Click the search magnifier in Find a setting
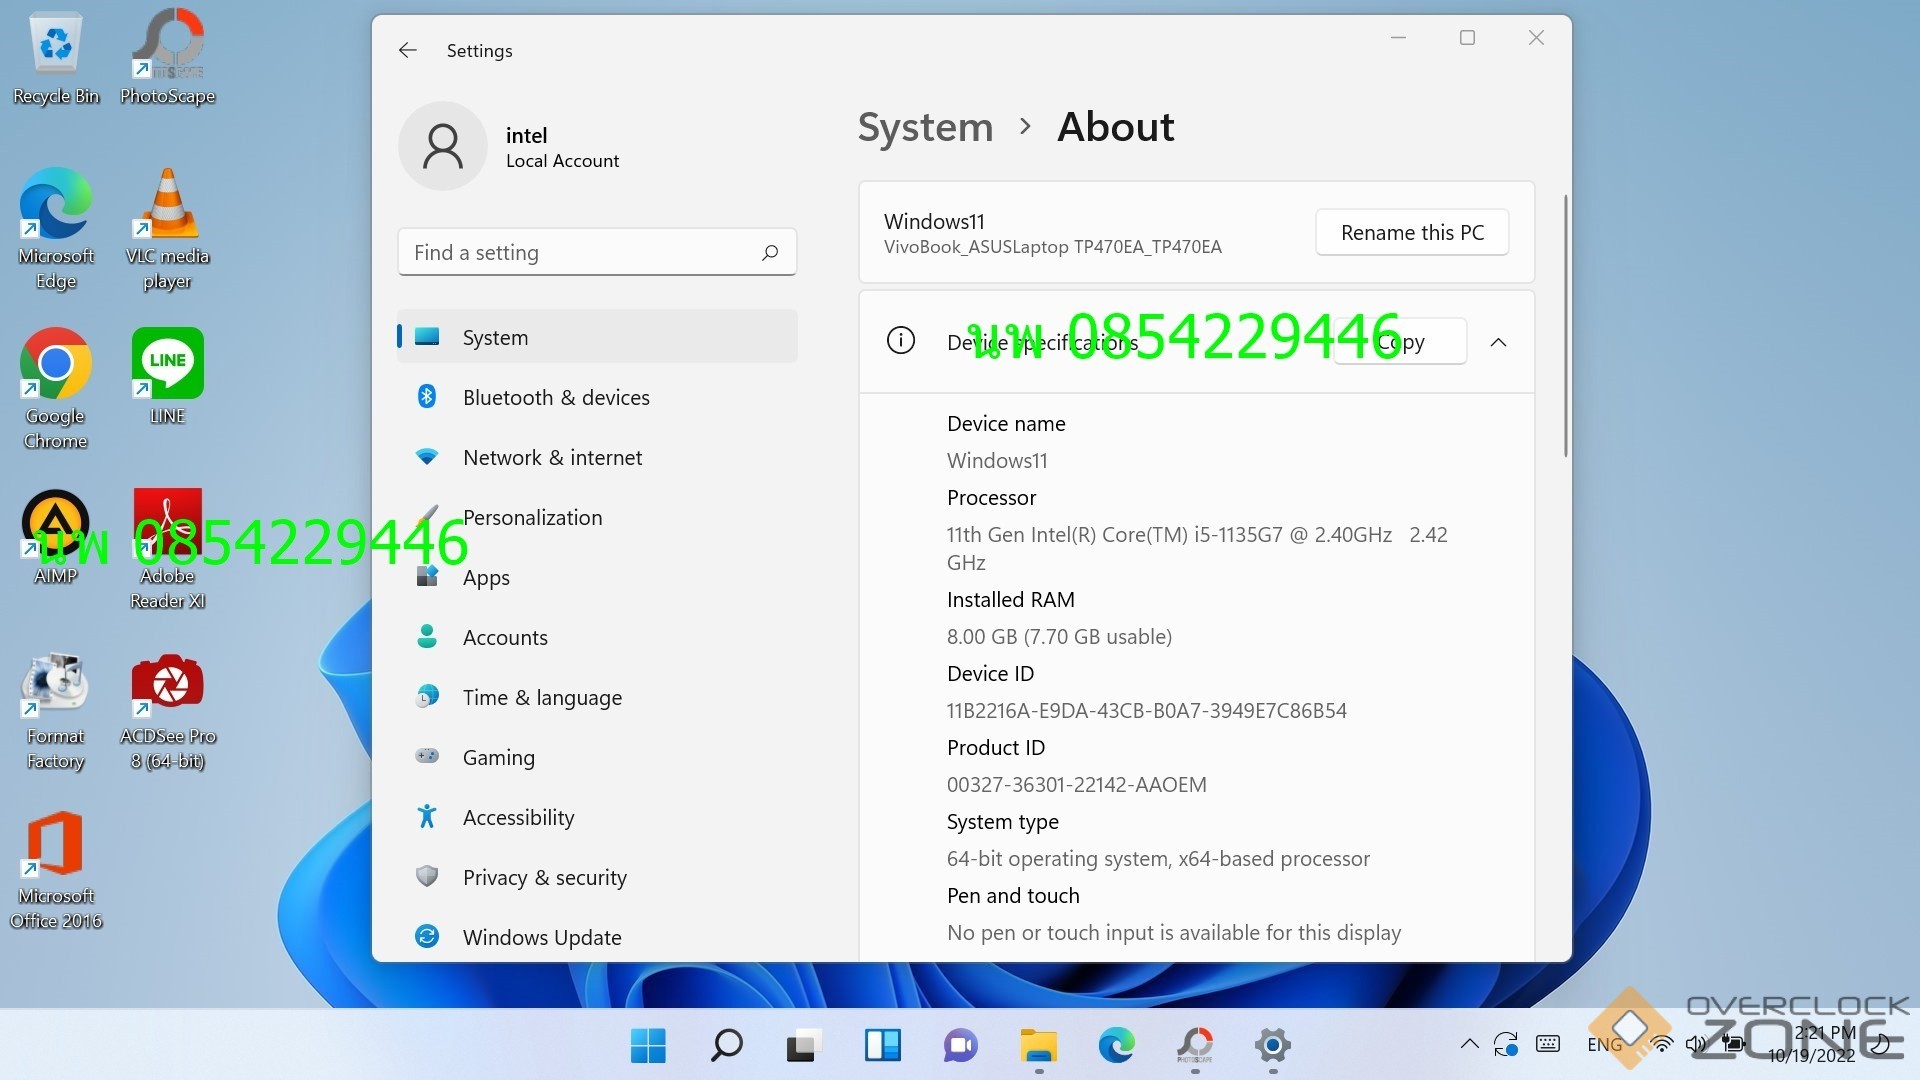Image resolution: width=1920 pixels, height=1080 pixels. click(770, 253)
